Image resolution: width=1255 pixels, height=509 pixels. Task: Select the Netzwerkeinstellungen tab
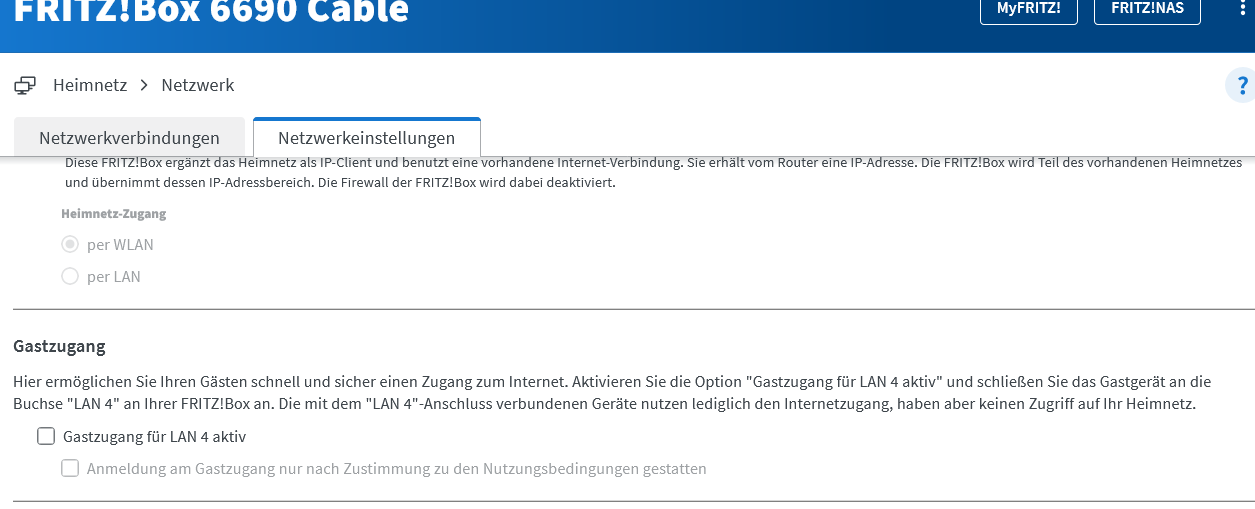pos(367,138)
